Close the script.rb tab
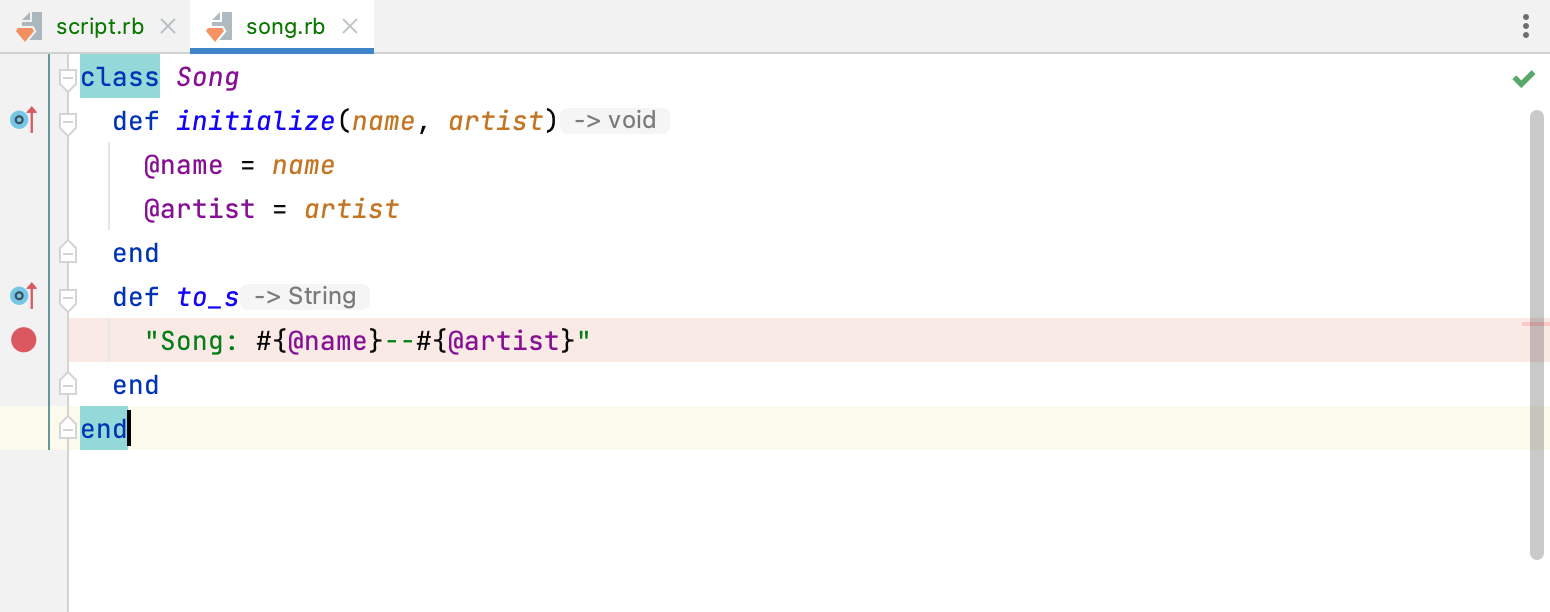The width and height of the screenshot is (1550, 612). pos(166,27)
